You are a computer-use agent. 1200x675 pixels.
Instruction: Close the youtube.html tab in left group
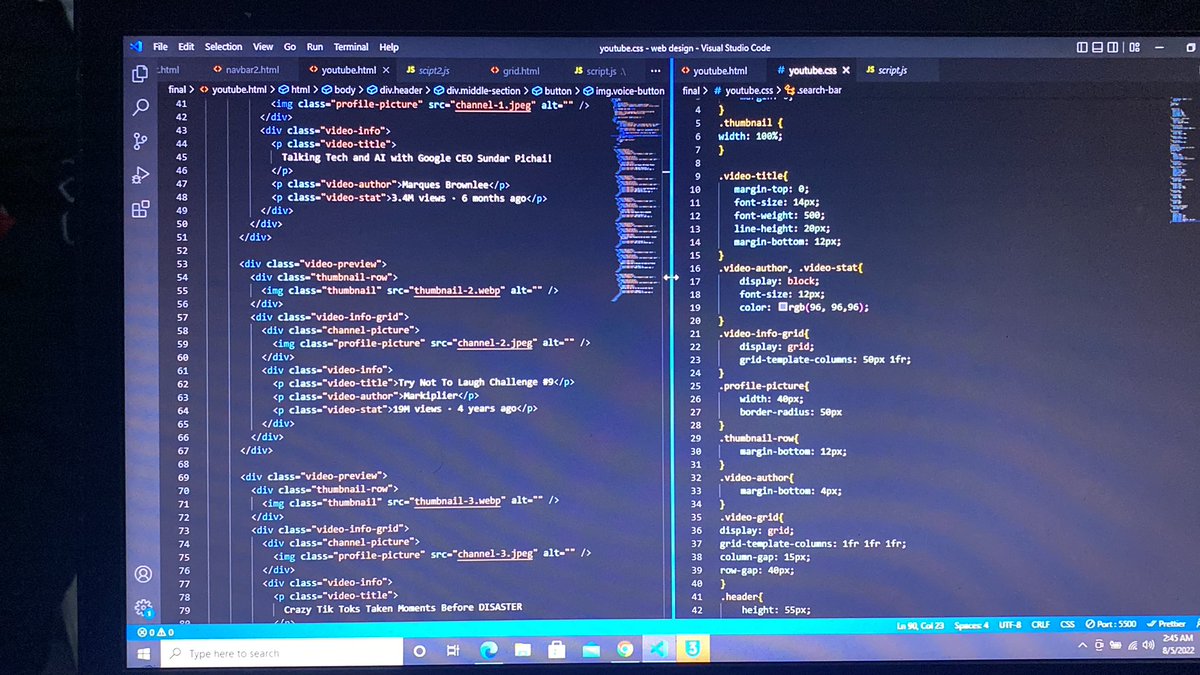coord(385,71)
